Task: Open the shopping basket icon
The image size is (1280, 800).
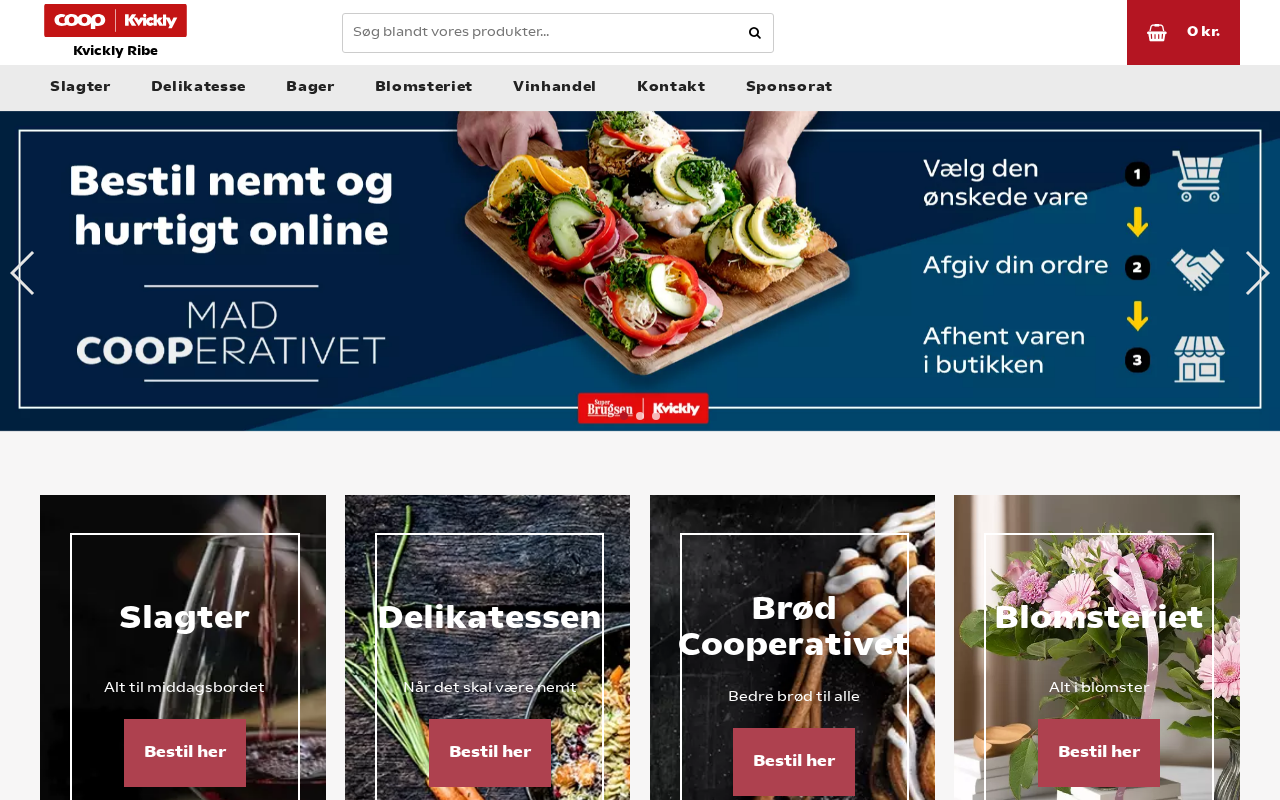Action: (x=1157, y=32)
